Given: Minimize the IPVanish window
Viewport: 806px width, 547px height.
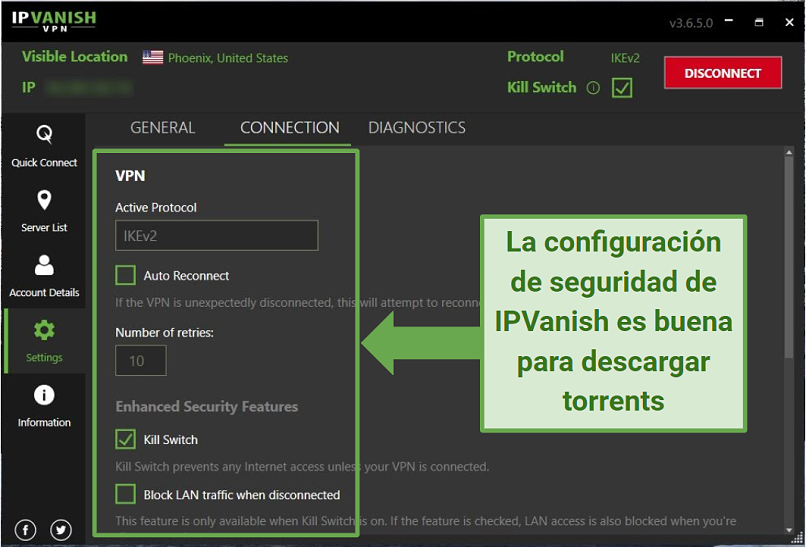Looking at the screenshot, I should point(729,22).
